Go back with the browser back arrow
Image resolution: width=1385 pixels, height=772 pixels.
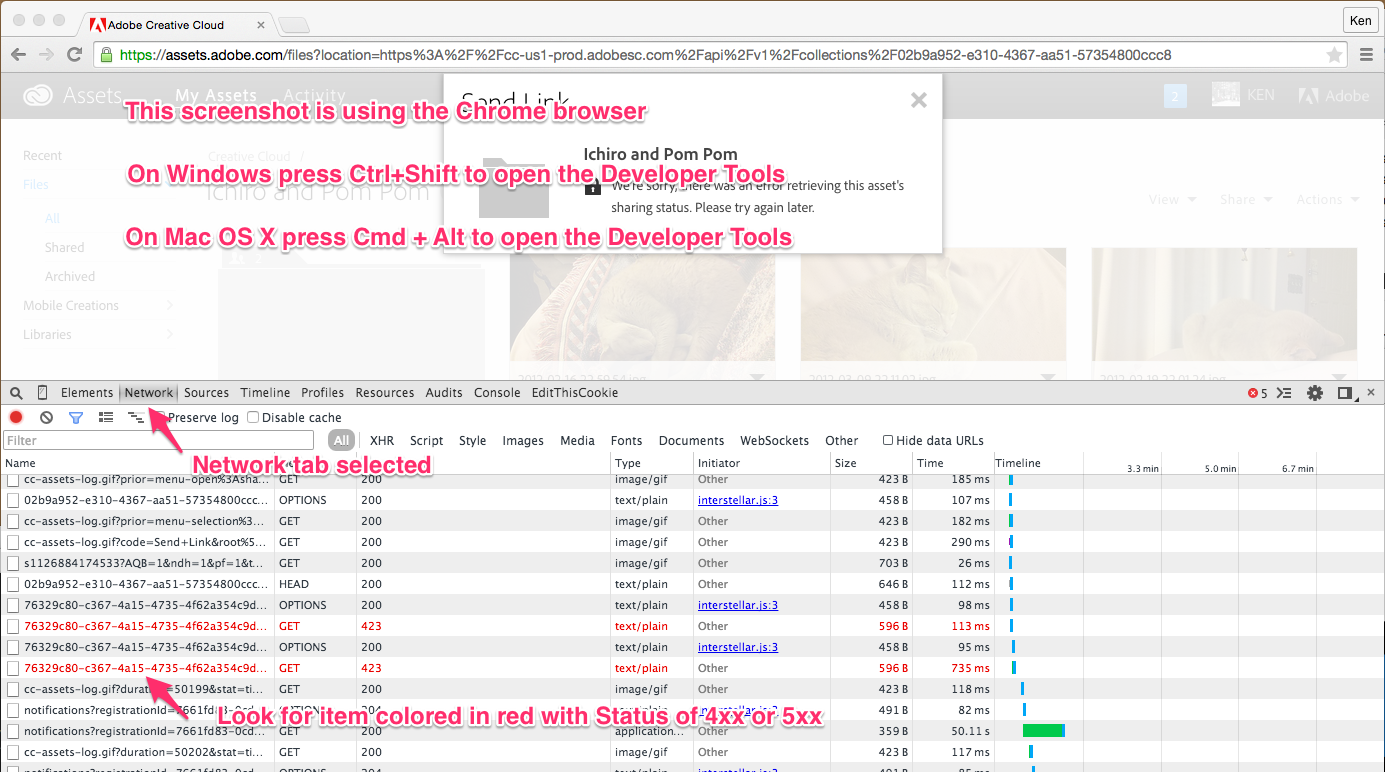(x=18, y=55)
